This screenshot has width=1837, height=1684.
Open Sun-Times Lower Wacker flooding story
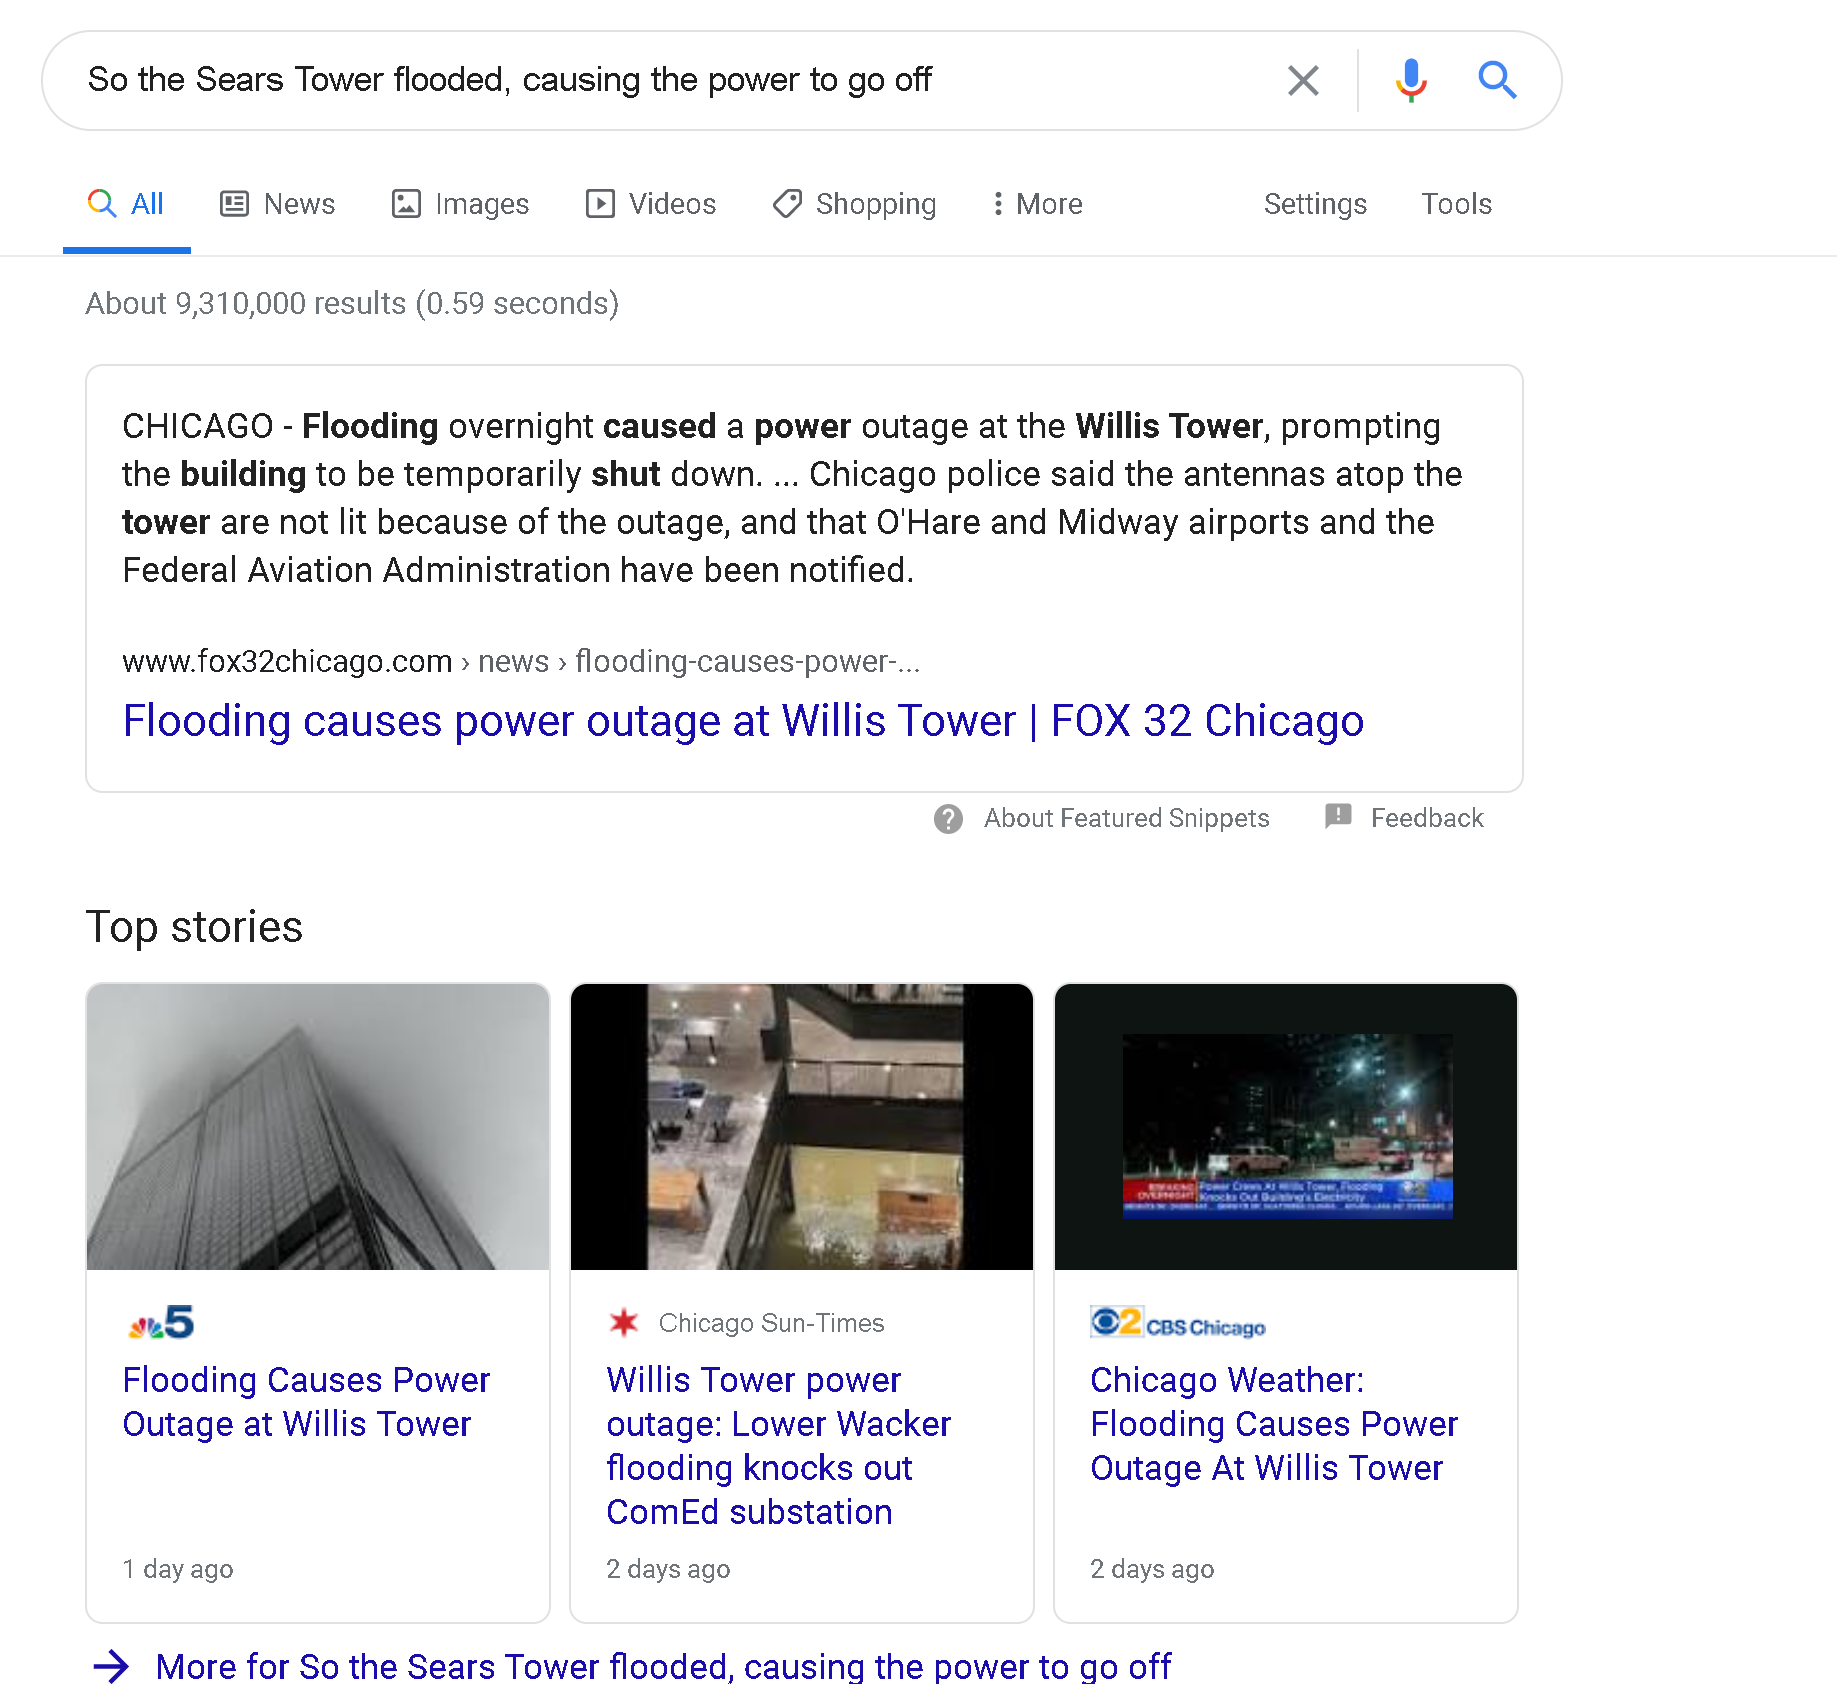point(778,1445)
